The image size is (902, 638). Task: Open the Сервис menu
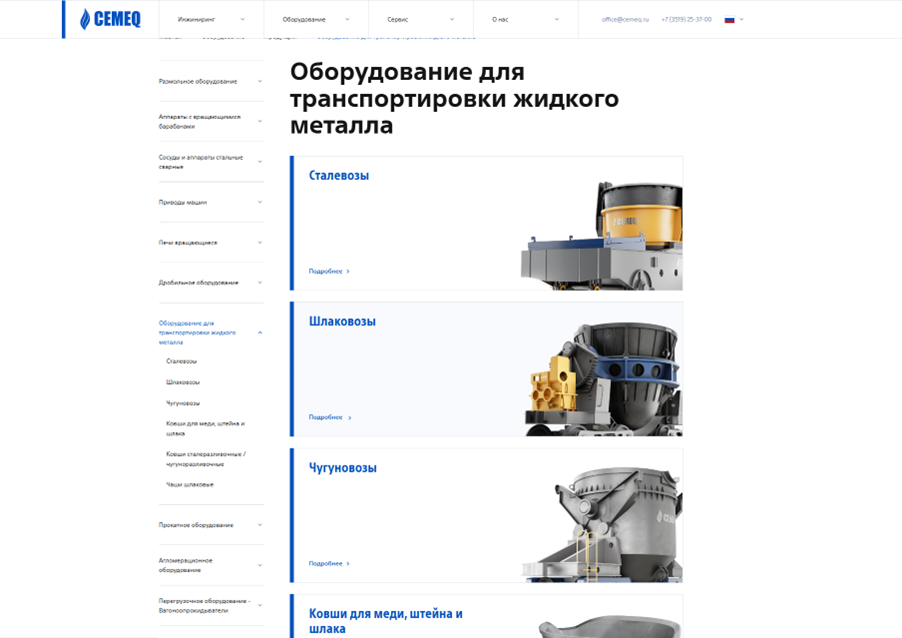click(421, 20)
